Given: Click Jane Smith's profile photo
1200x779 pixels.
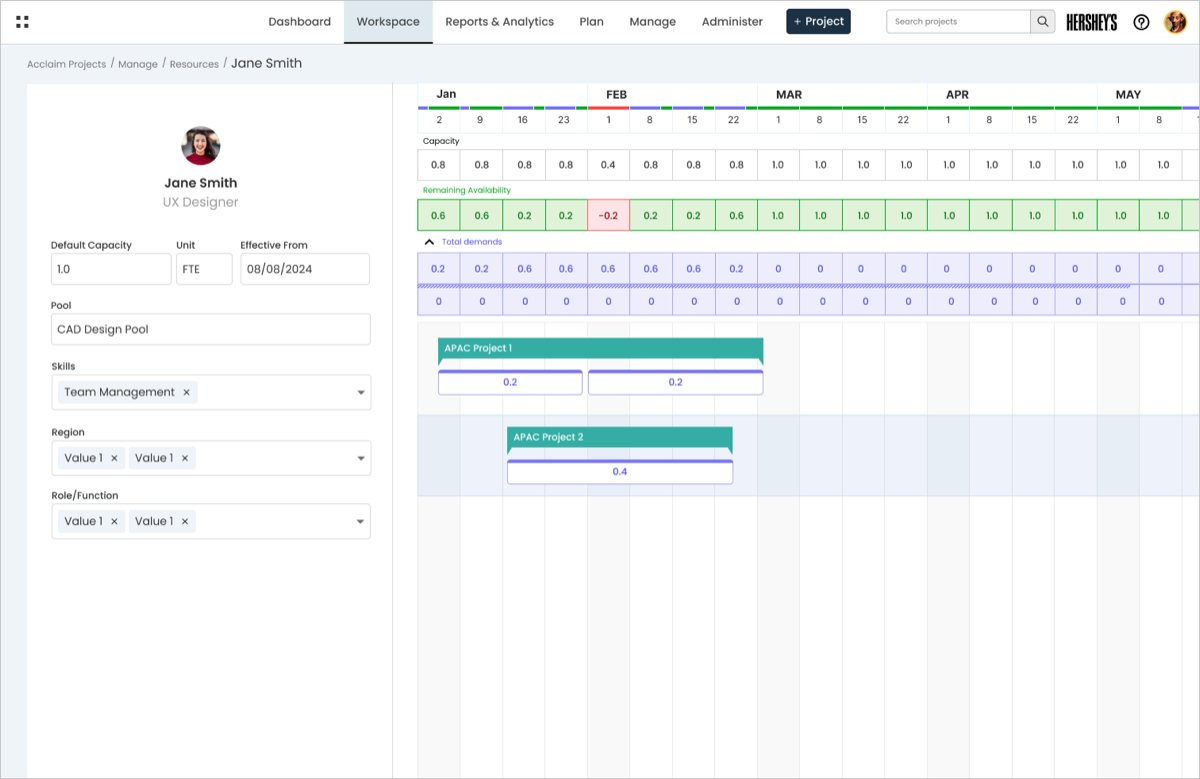Looking at the screenshot, I should 201,146.
